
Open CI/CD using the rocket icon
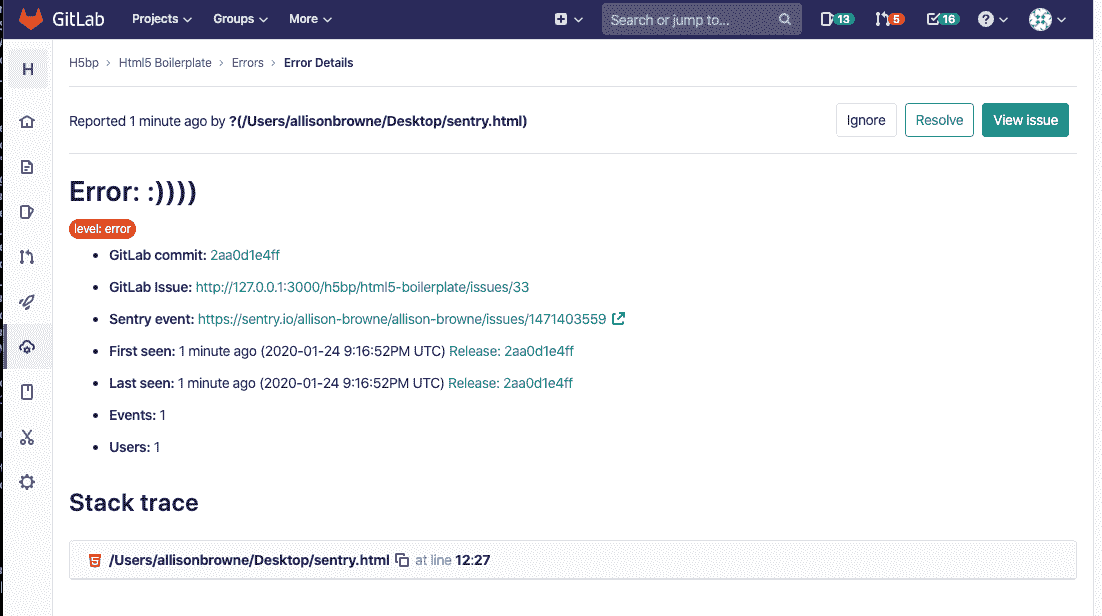(x=27, y=302)
